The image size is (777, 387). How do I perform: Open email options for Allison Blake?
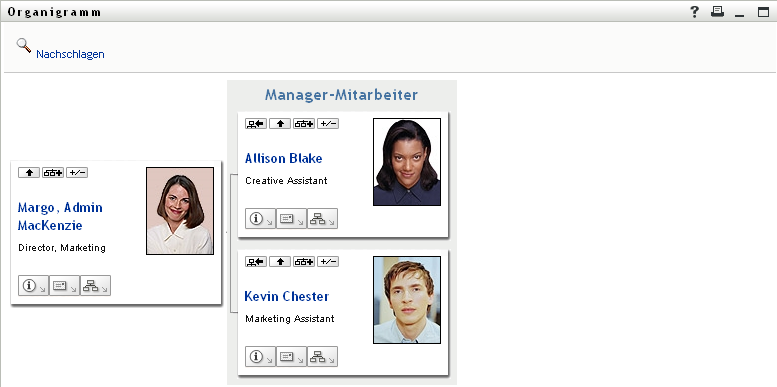[x=291, y=219]
